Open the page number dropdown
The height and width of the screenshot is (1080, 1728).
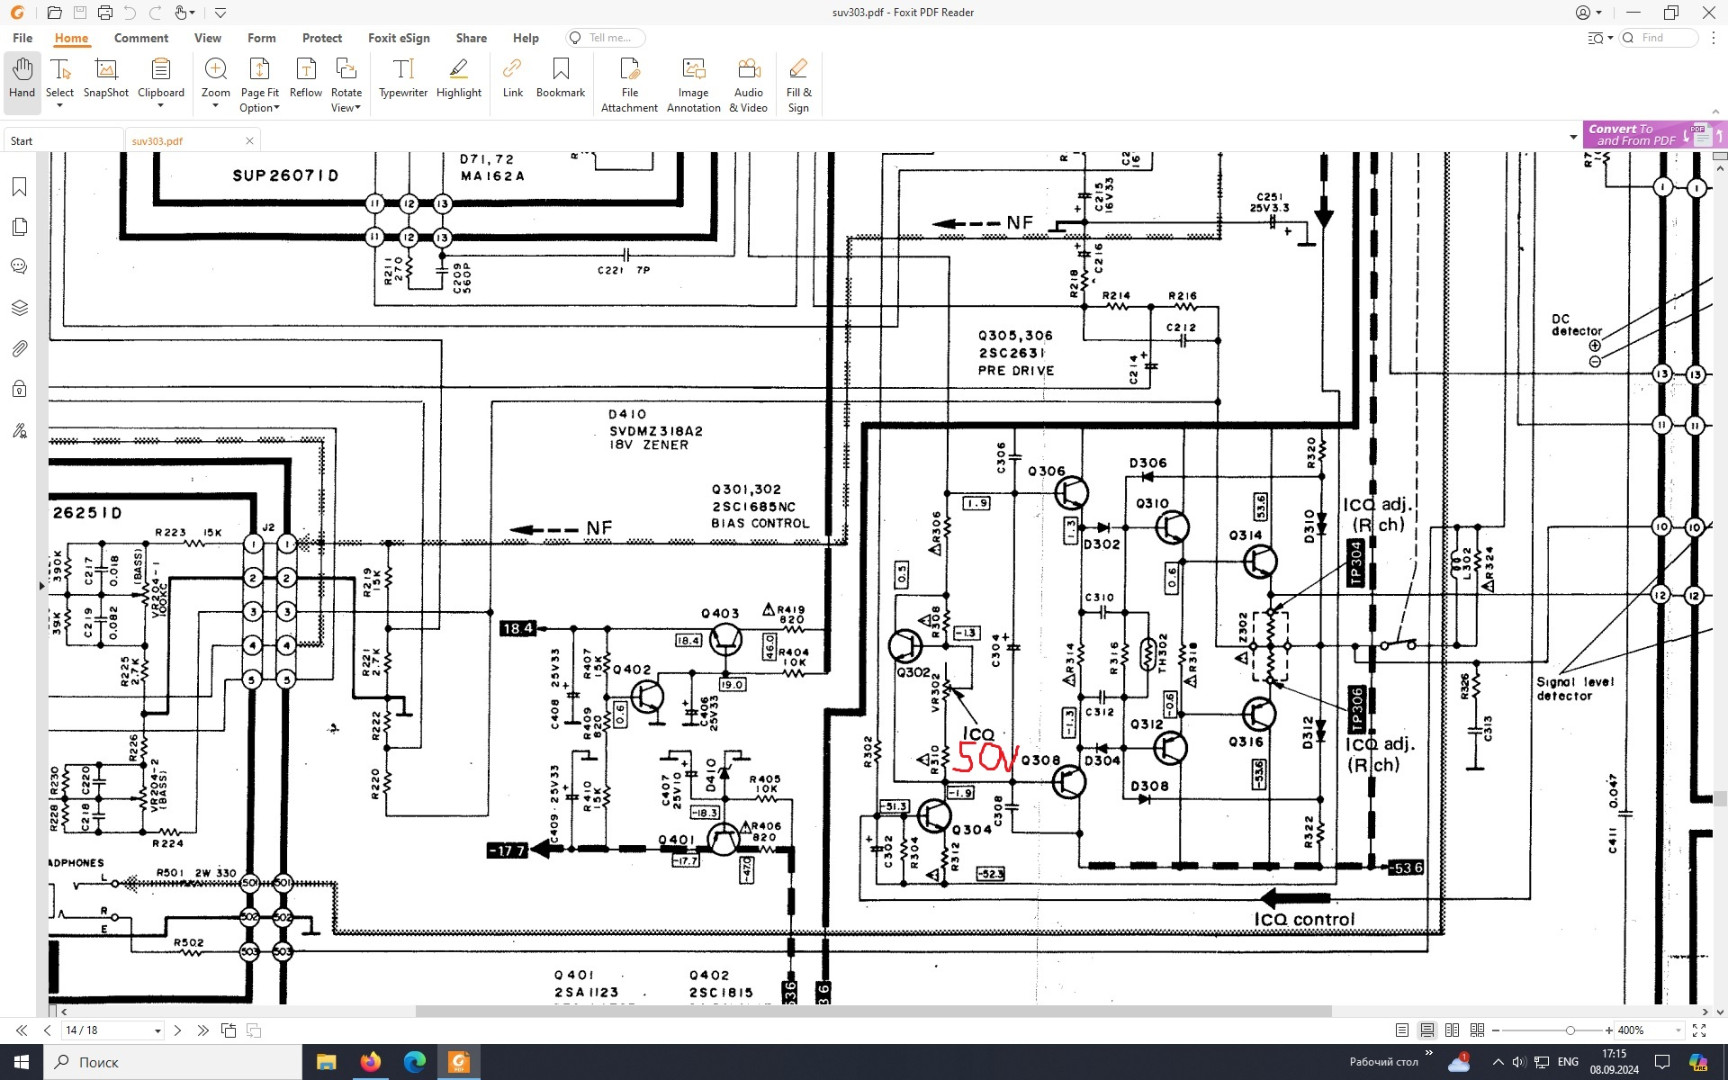pos(157,1031)
